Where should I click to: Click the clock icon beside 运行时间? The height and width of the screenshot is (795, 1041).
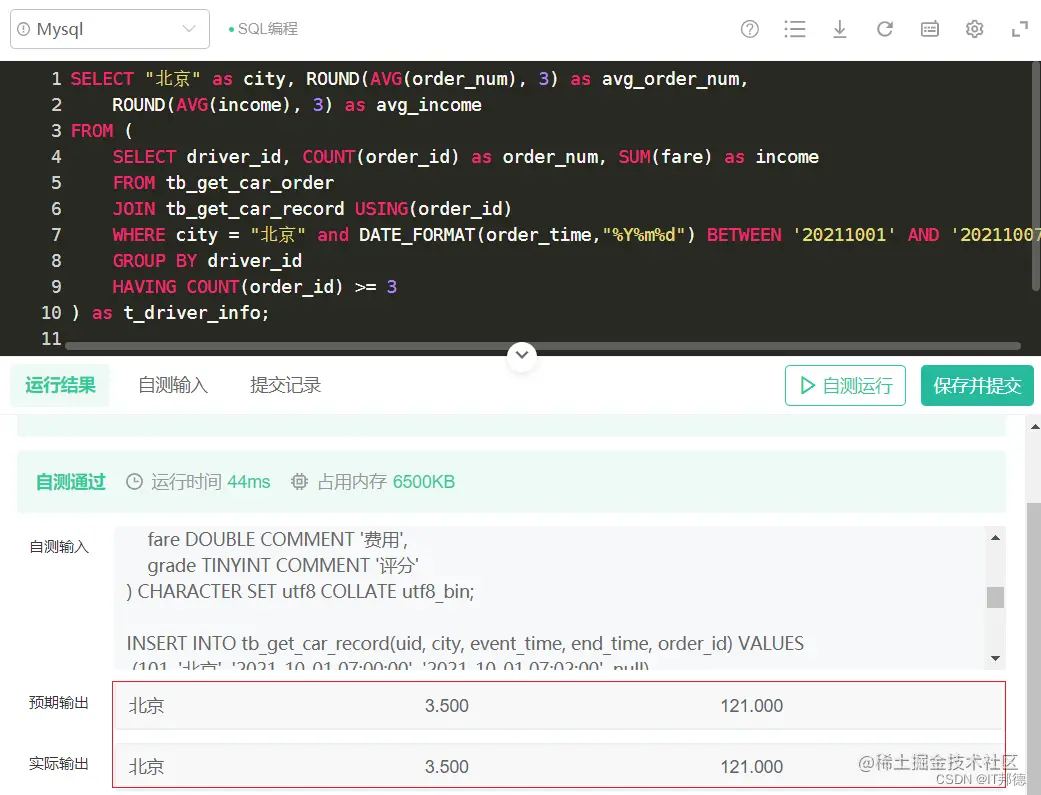tap(135, 482)
